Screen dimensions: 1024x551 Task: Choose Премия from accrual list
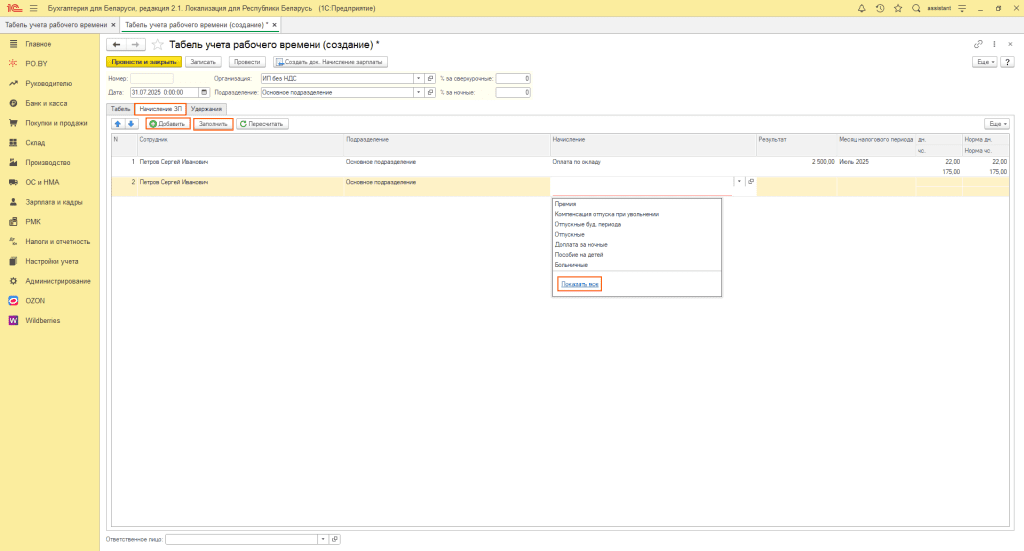tap(566, 204)
